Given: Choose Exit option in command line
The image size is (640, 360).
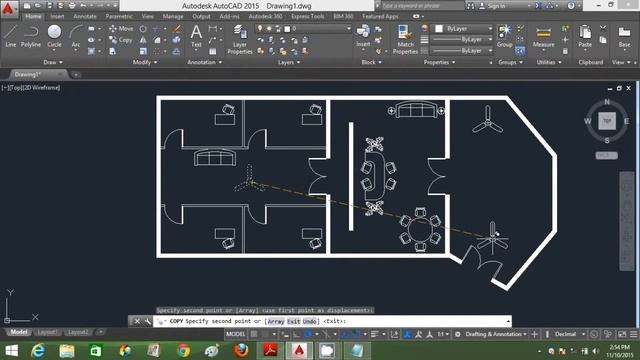Looking at the screenshot, I should (293, 321).
